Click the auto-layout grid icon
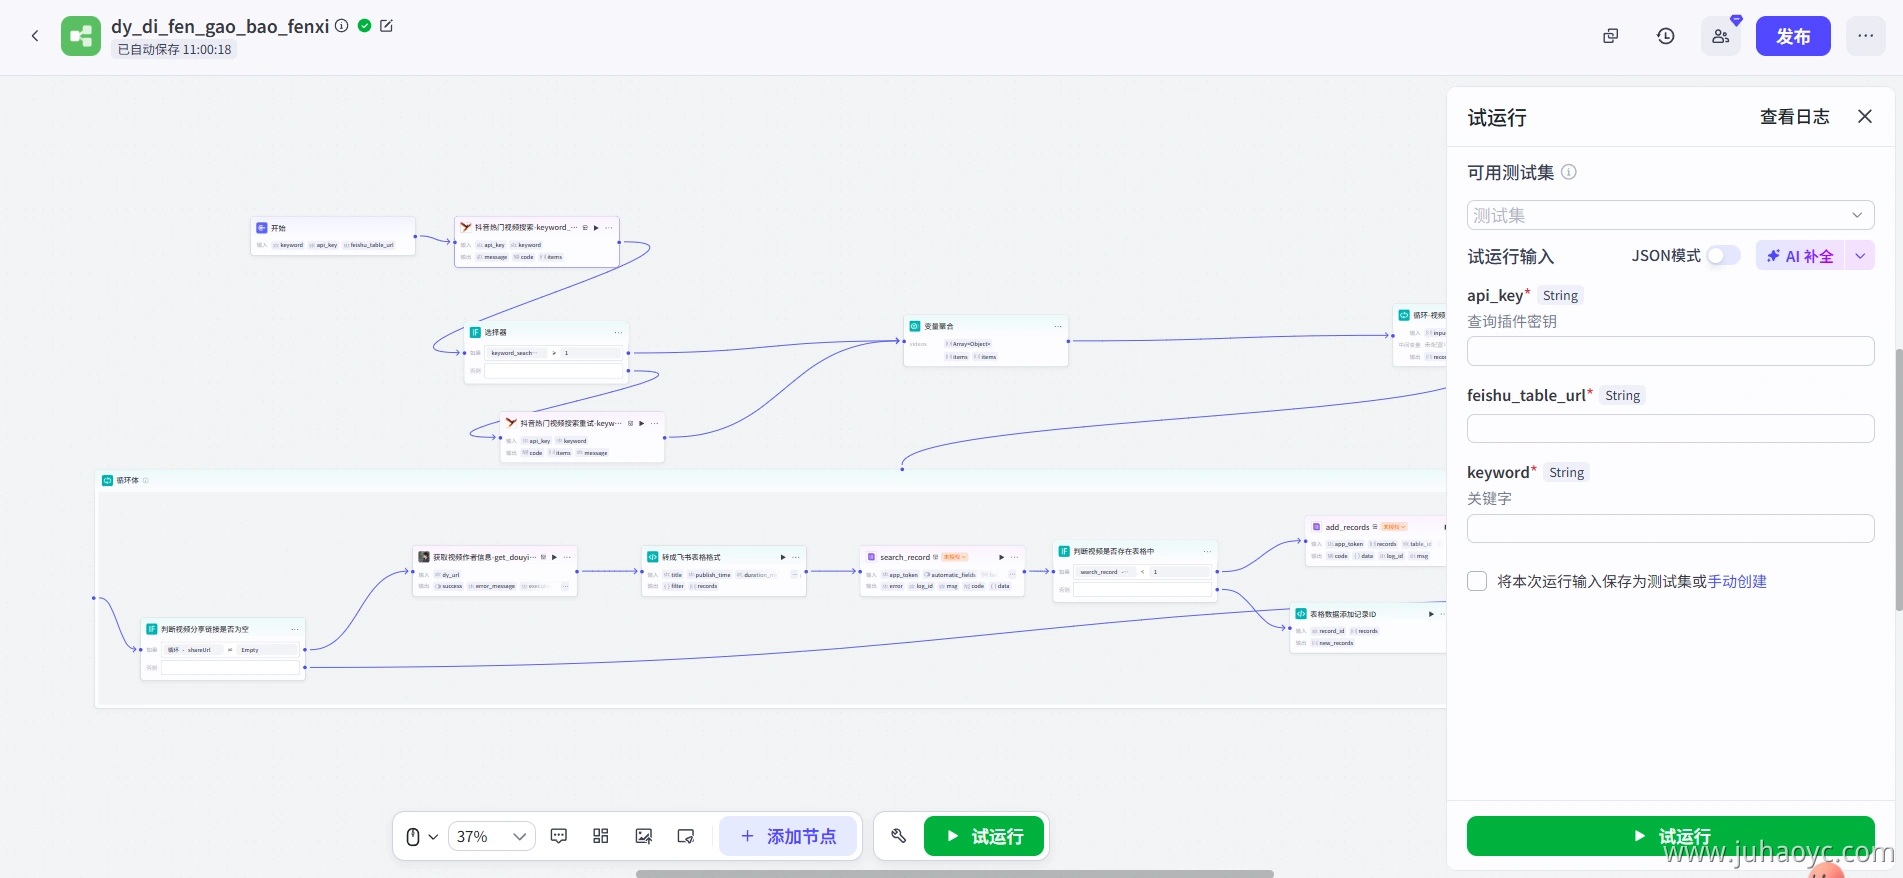Screen dimensions: 1903x878 [x=601, y=836]
